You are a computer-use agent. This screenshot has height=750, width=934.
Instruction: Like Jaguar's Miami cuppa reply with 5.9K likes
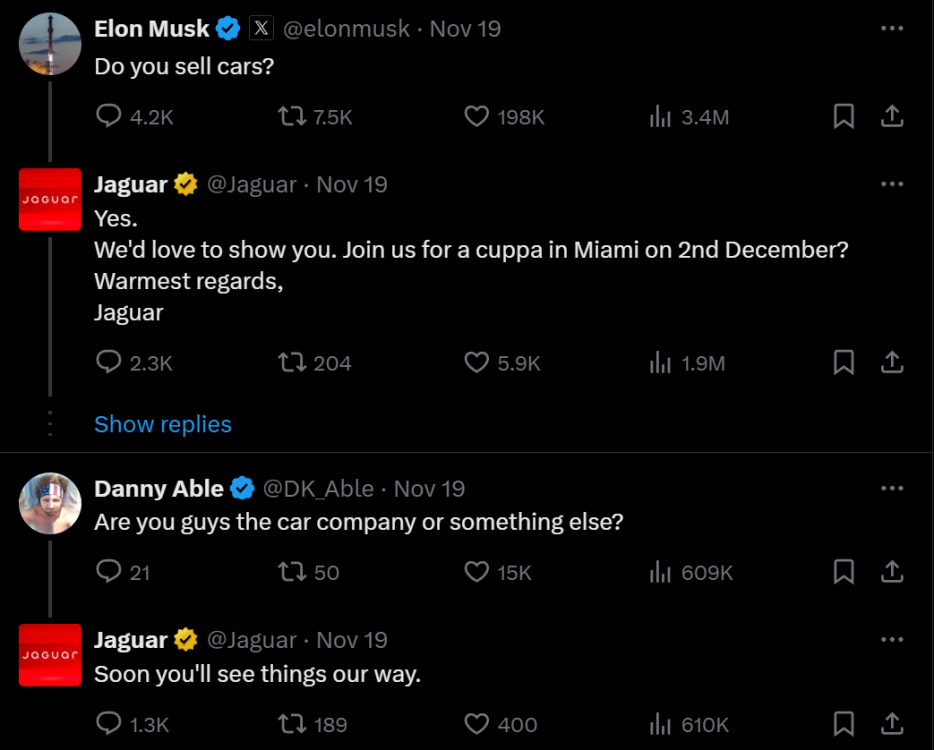(x=477, y=363)
